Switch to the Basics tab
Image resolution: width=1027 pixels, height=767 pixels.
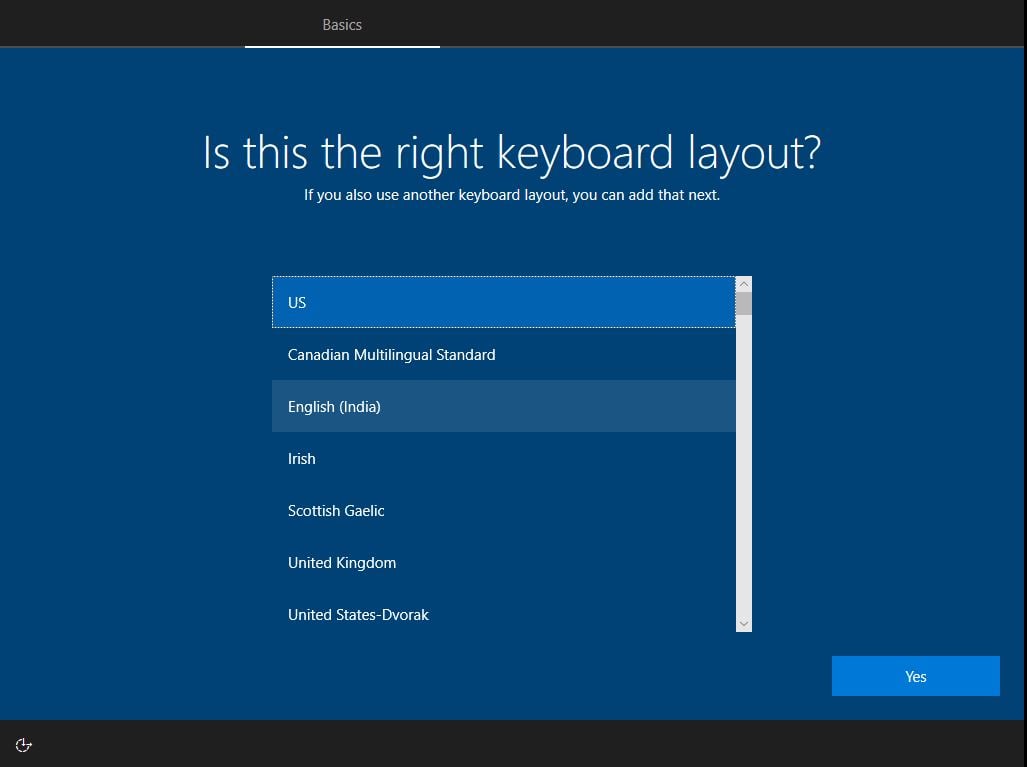(x=342, y=24)
